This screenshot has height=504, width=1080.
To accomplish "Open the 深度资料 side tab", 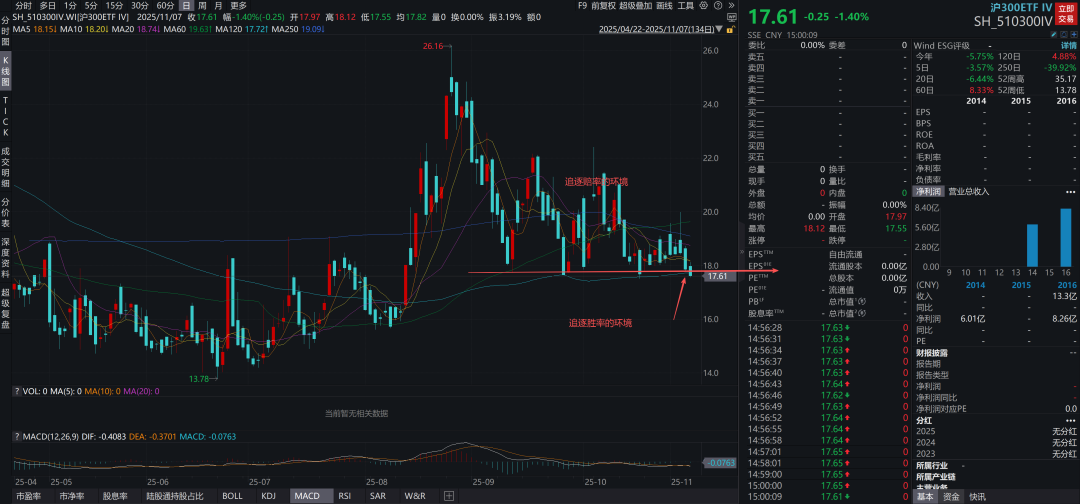I will [x=6, y=258].
